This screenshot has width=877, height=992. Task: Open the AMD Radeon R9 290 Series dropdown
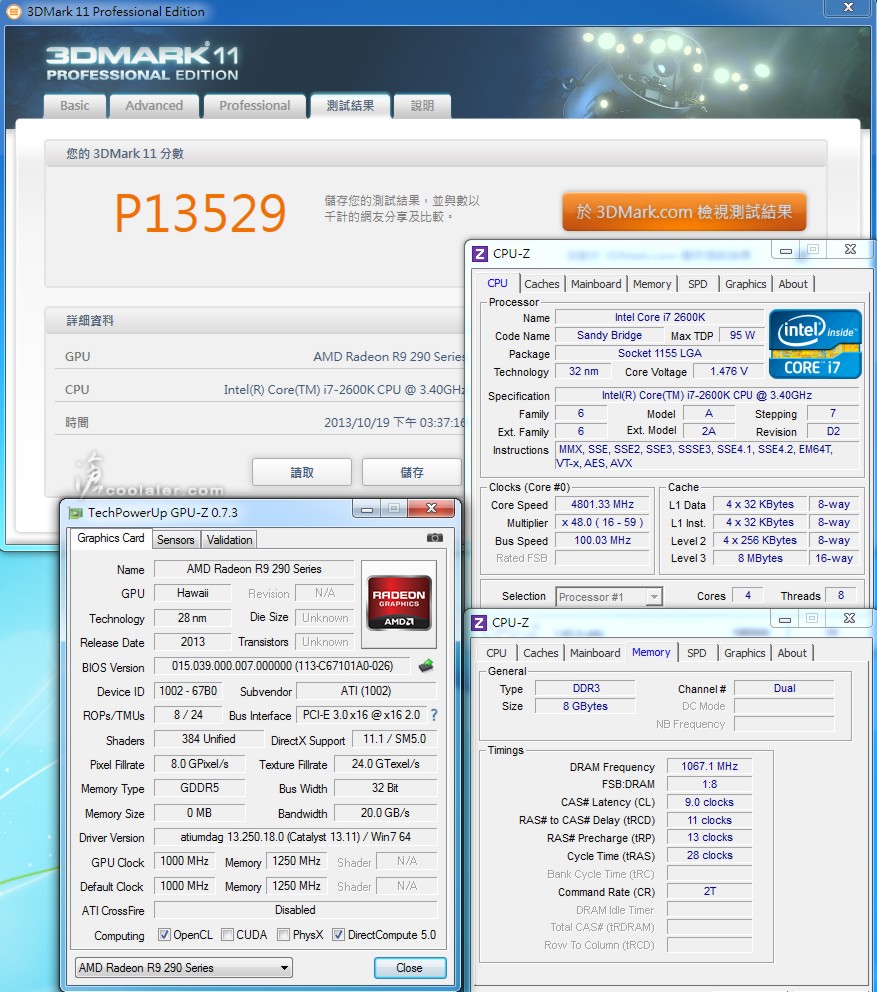pyautogui.click(x=183, y=967)
